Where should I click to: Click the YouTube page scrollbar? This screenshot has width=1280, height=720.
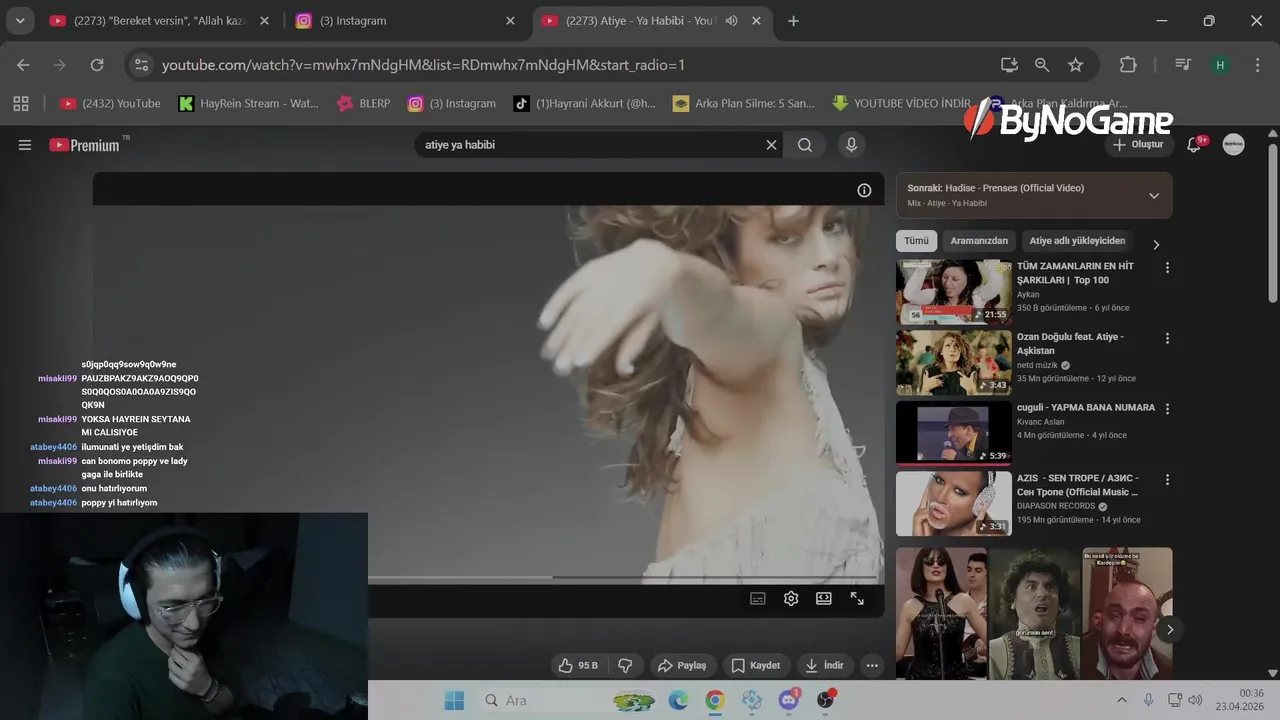pyautogui.click(x=1273, y=223)
